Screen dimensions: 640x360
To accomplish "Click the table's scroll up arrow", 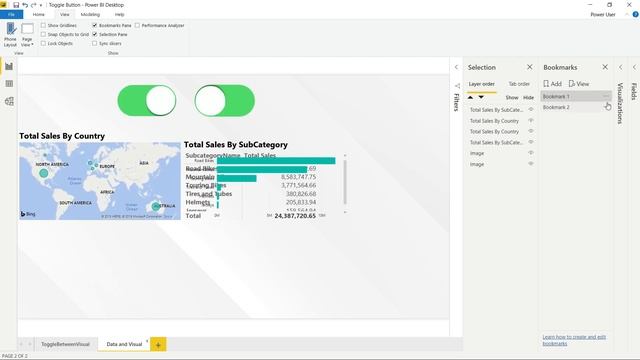I will [345, 156].
